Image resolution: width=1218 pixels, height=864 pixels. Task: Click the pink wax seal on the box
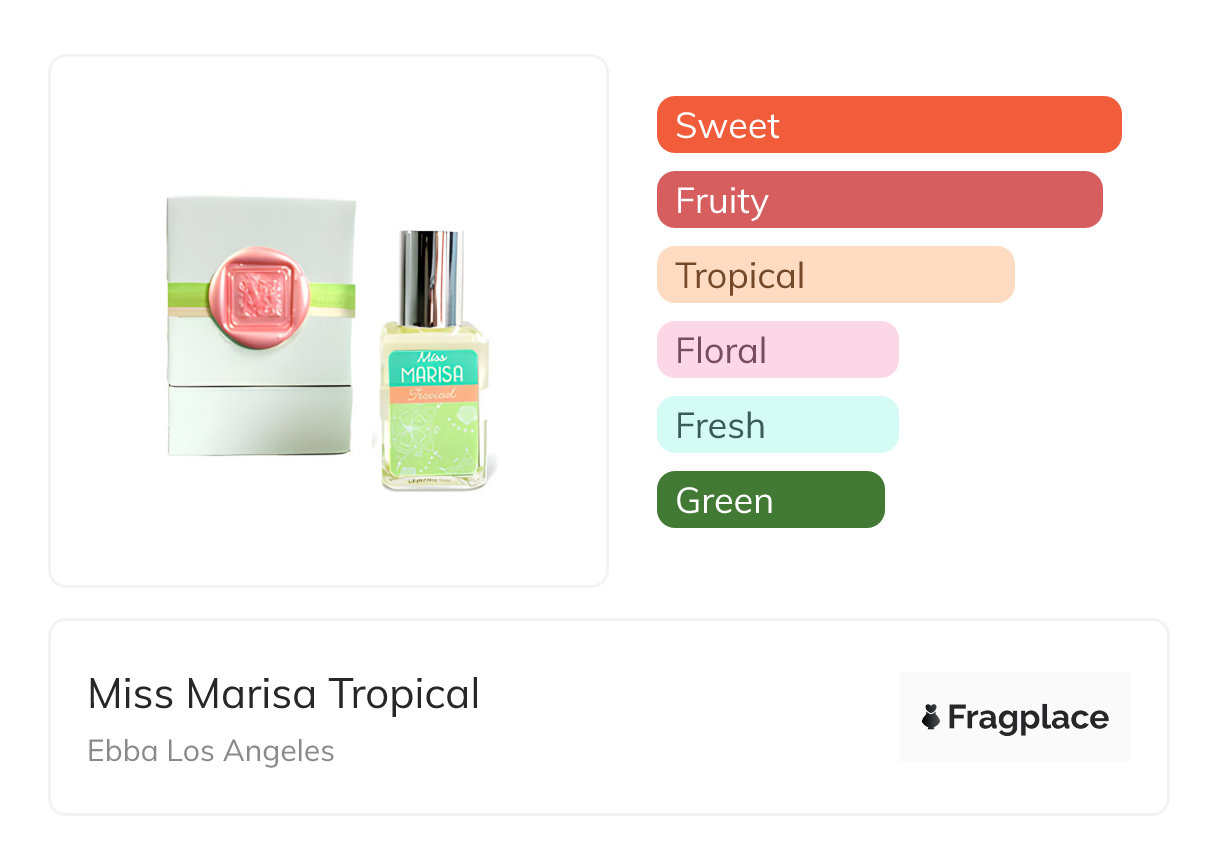(x=258, y=297)
